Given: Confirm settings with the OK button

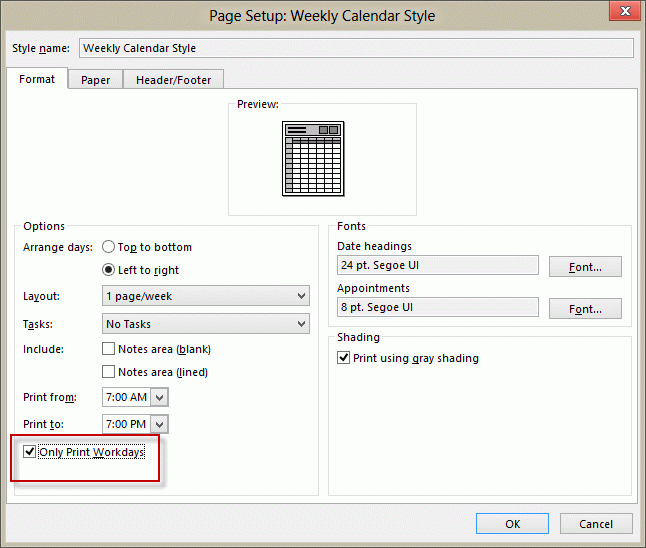Looking at the screenshot, I should point(512,524).
